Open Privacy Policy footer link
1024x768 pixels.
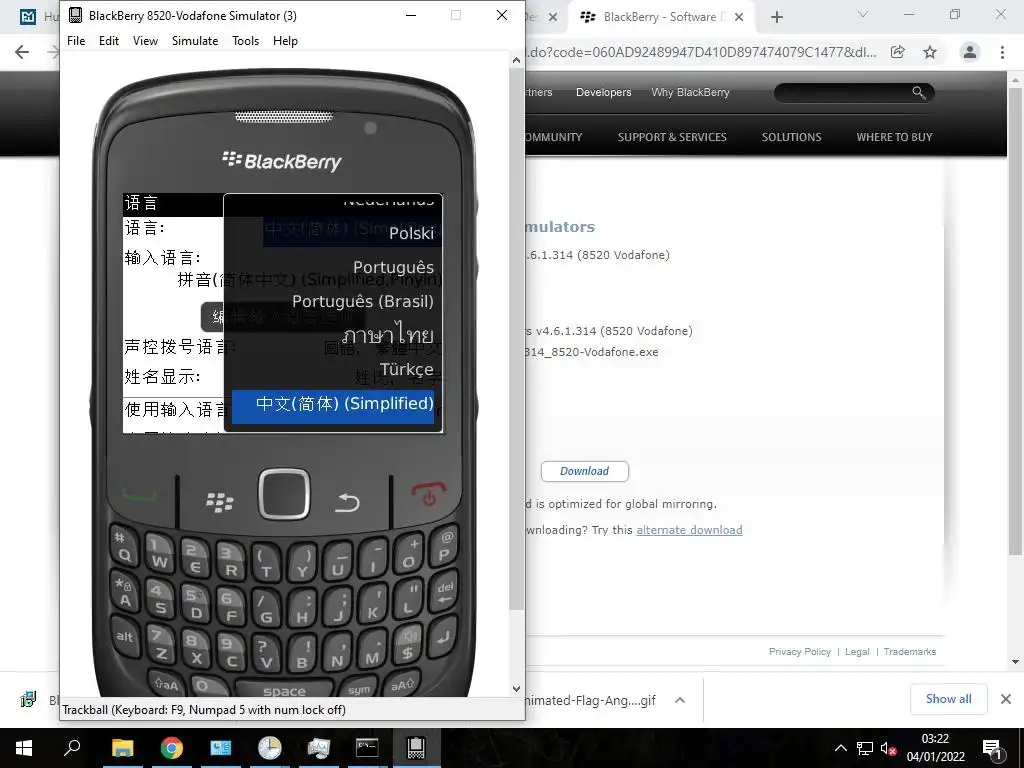[x=799, y=652]
